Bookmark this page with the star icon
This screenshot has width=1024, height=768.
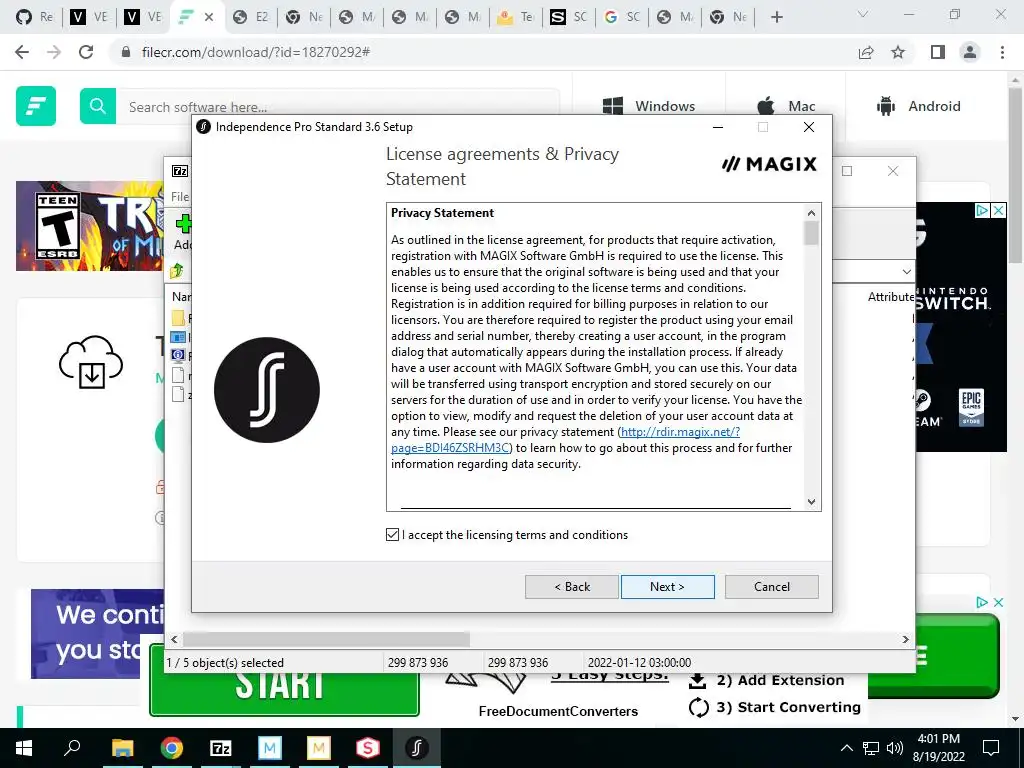898,52
